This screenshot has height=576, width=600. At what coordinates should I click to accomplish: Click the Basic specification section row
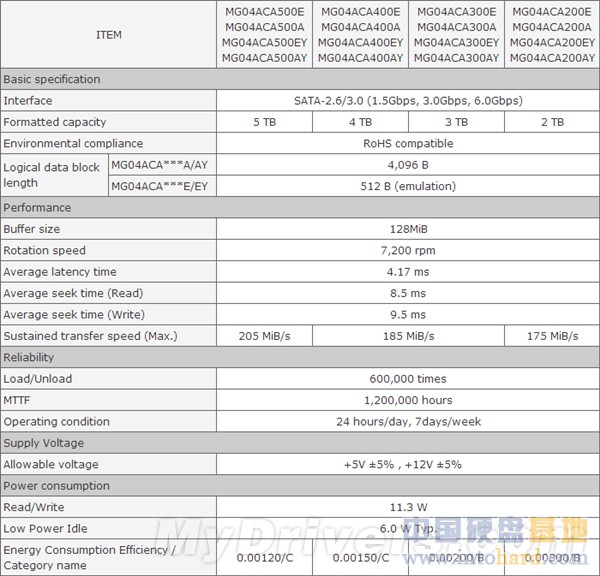(300, 79)
